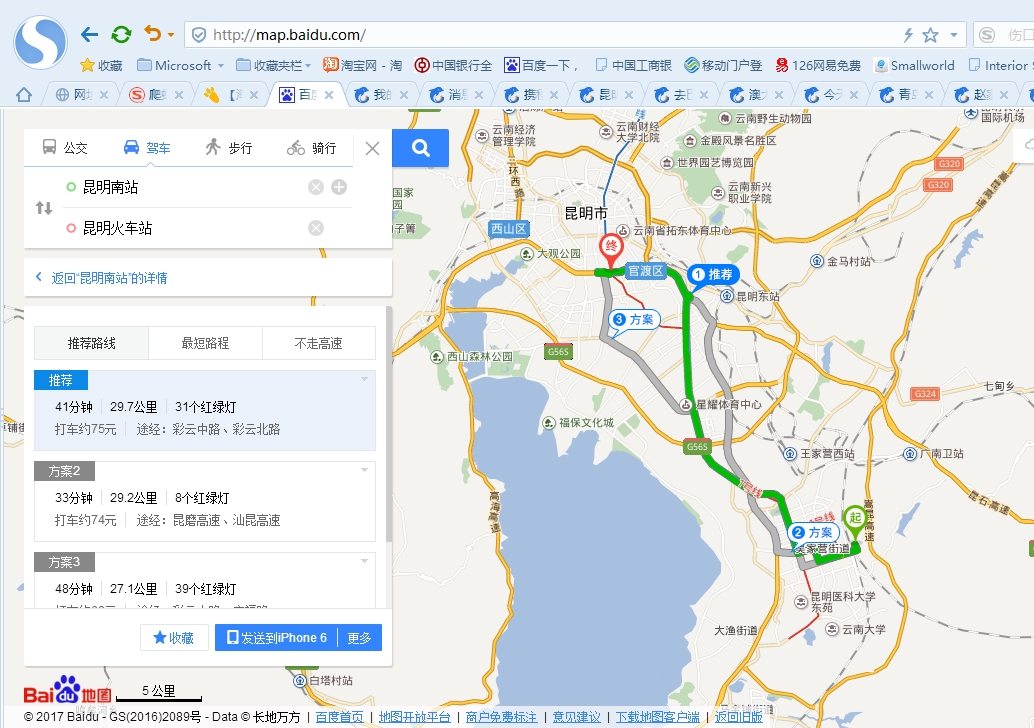Clear the 昆明火车站 destination field
Viewport: 1034px width, 728px height.
[x=316, y=228]
